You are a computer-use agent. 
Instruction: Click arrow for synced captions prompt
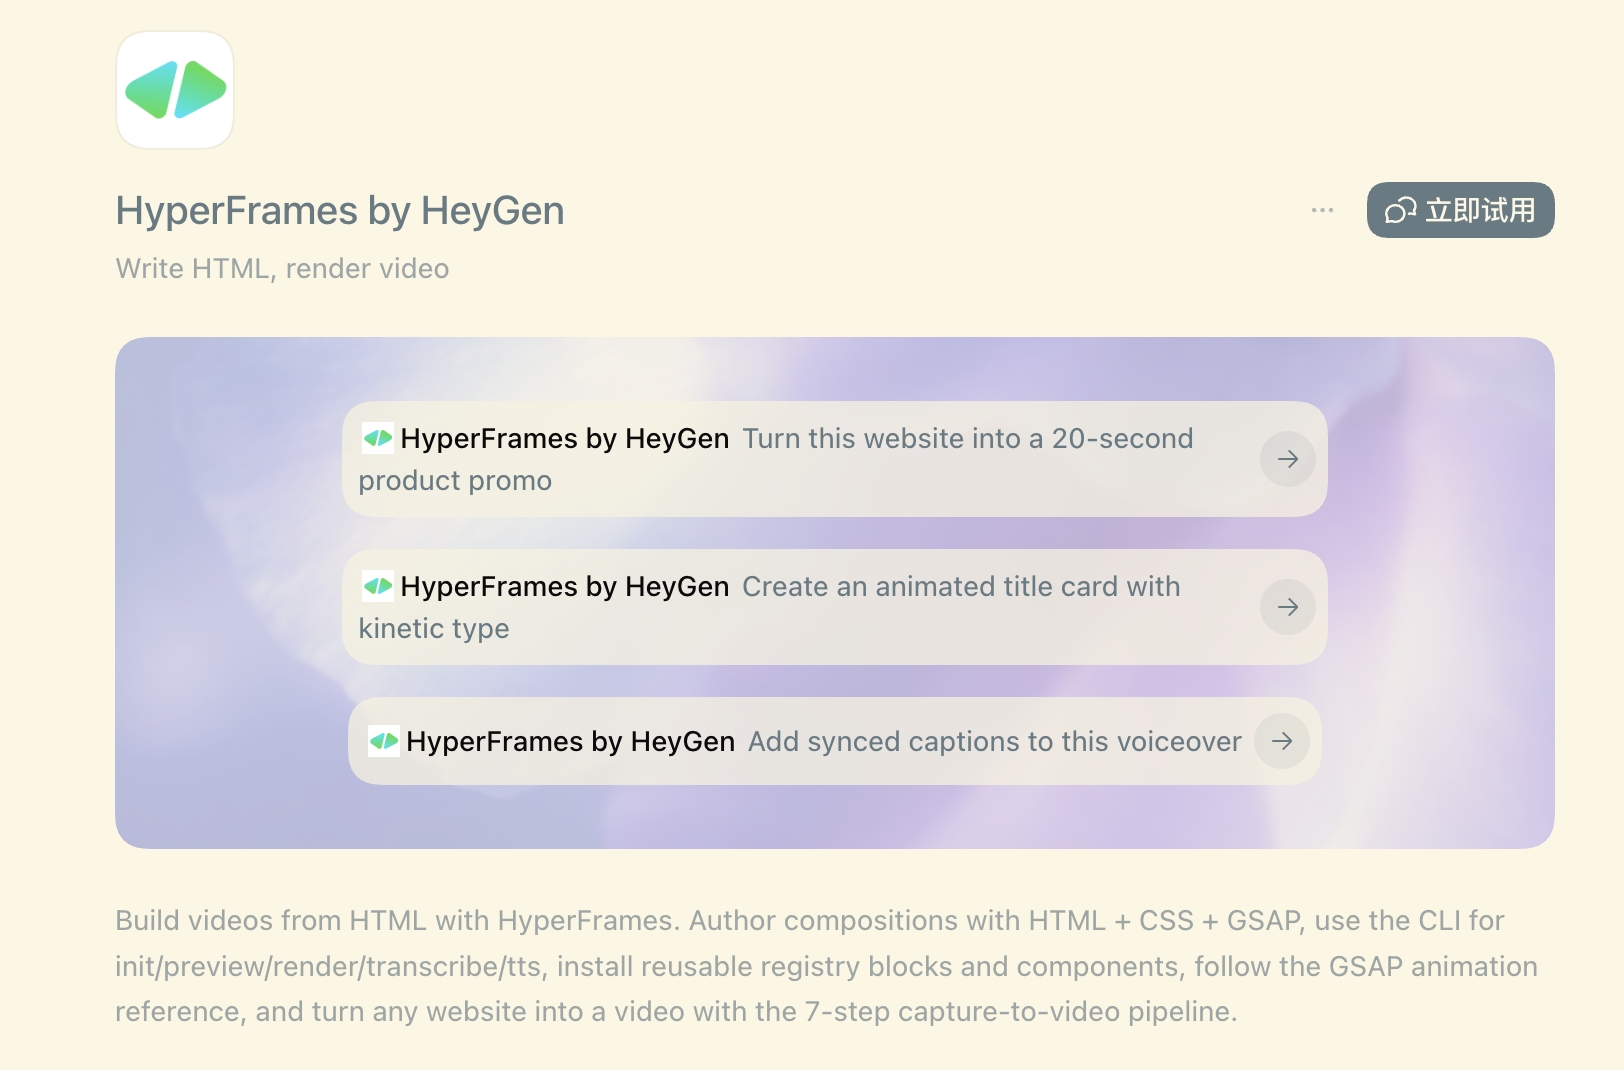tap(1282, 741)
